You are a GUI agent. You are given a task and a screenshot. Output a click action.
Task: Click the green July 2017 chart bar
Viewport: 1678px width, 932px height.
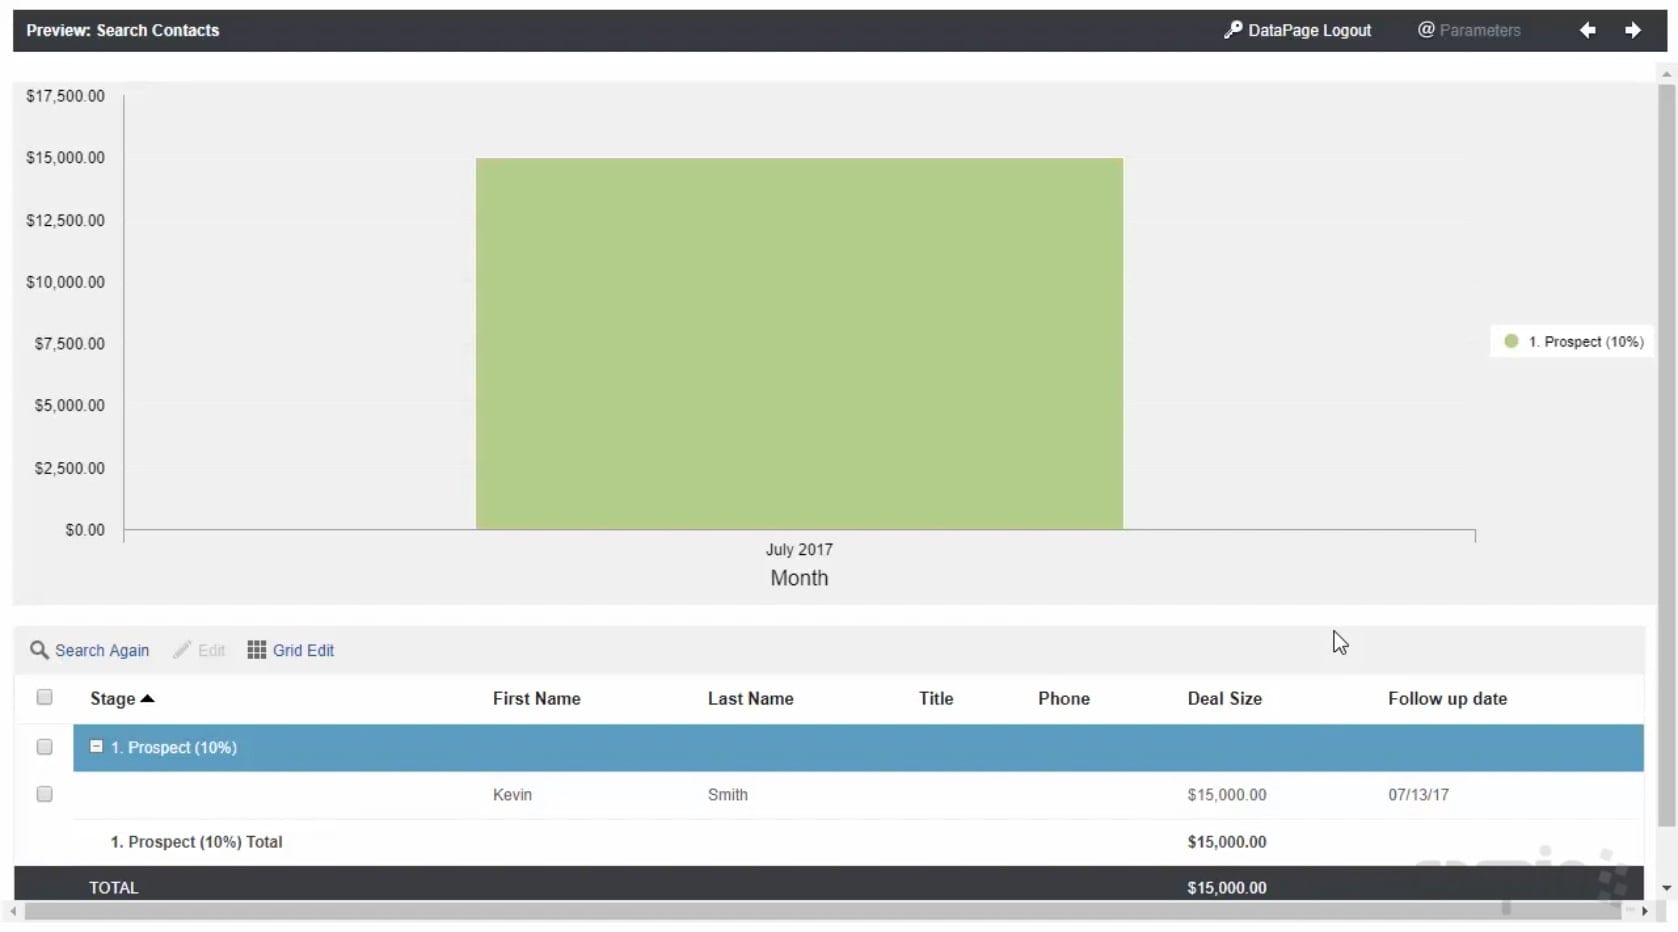point(799,343)
